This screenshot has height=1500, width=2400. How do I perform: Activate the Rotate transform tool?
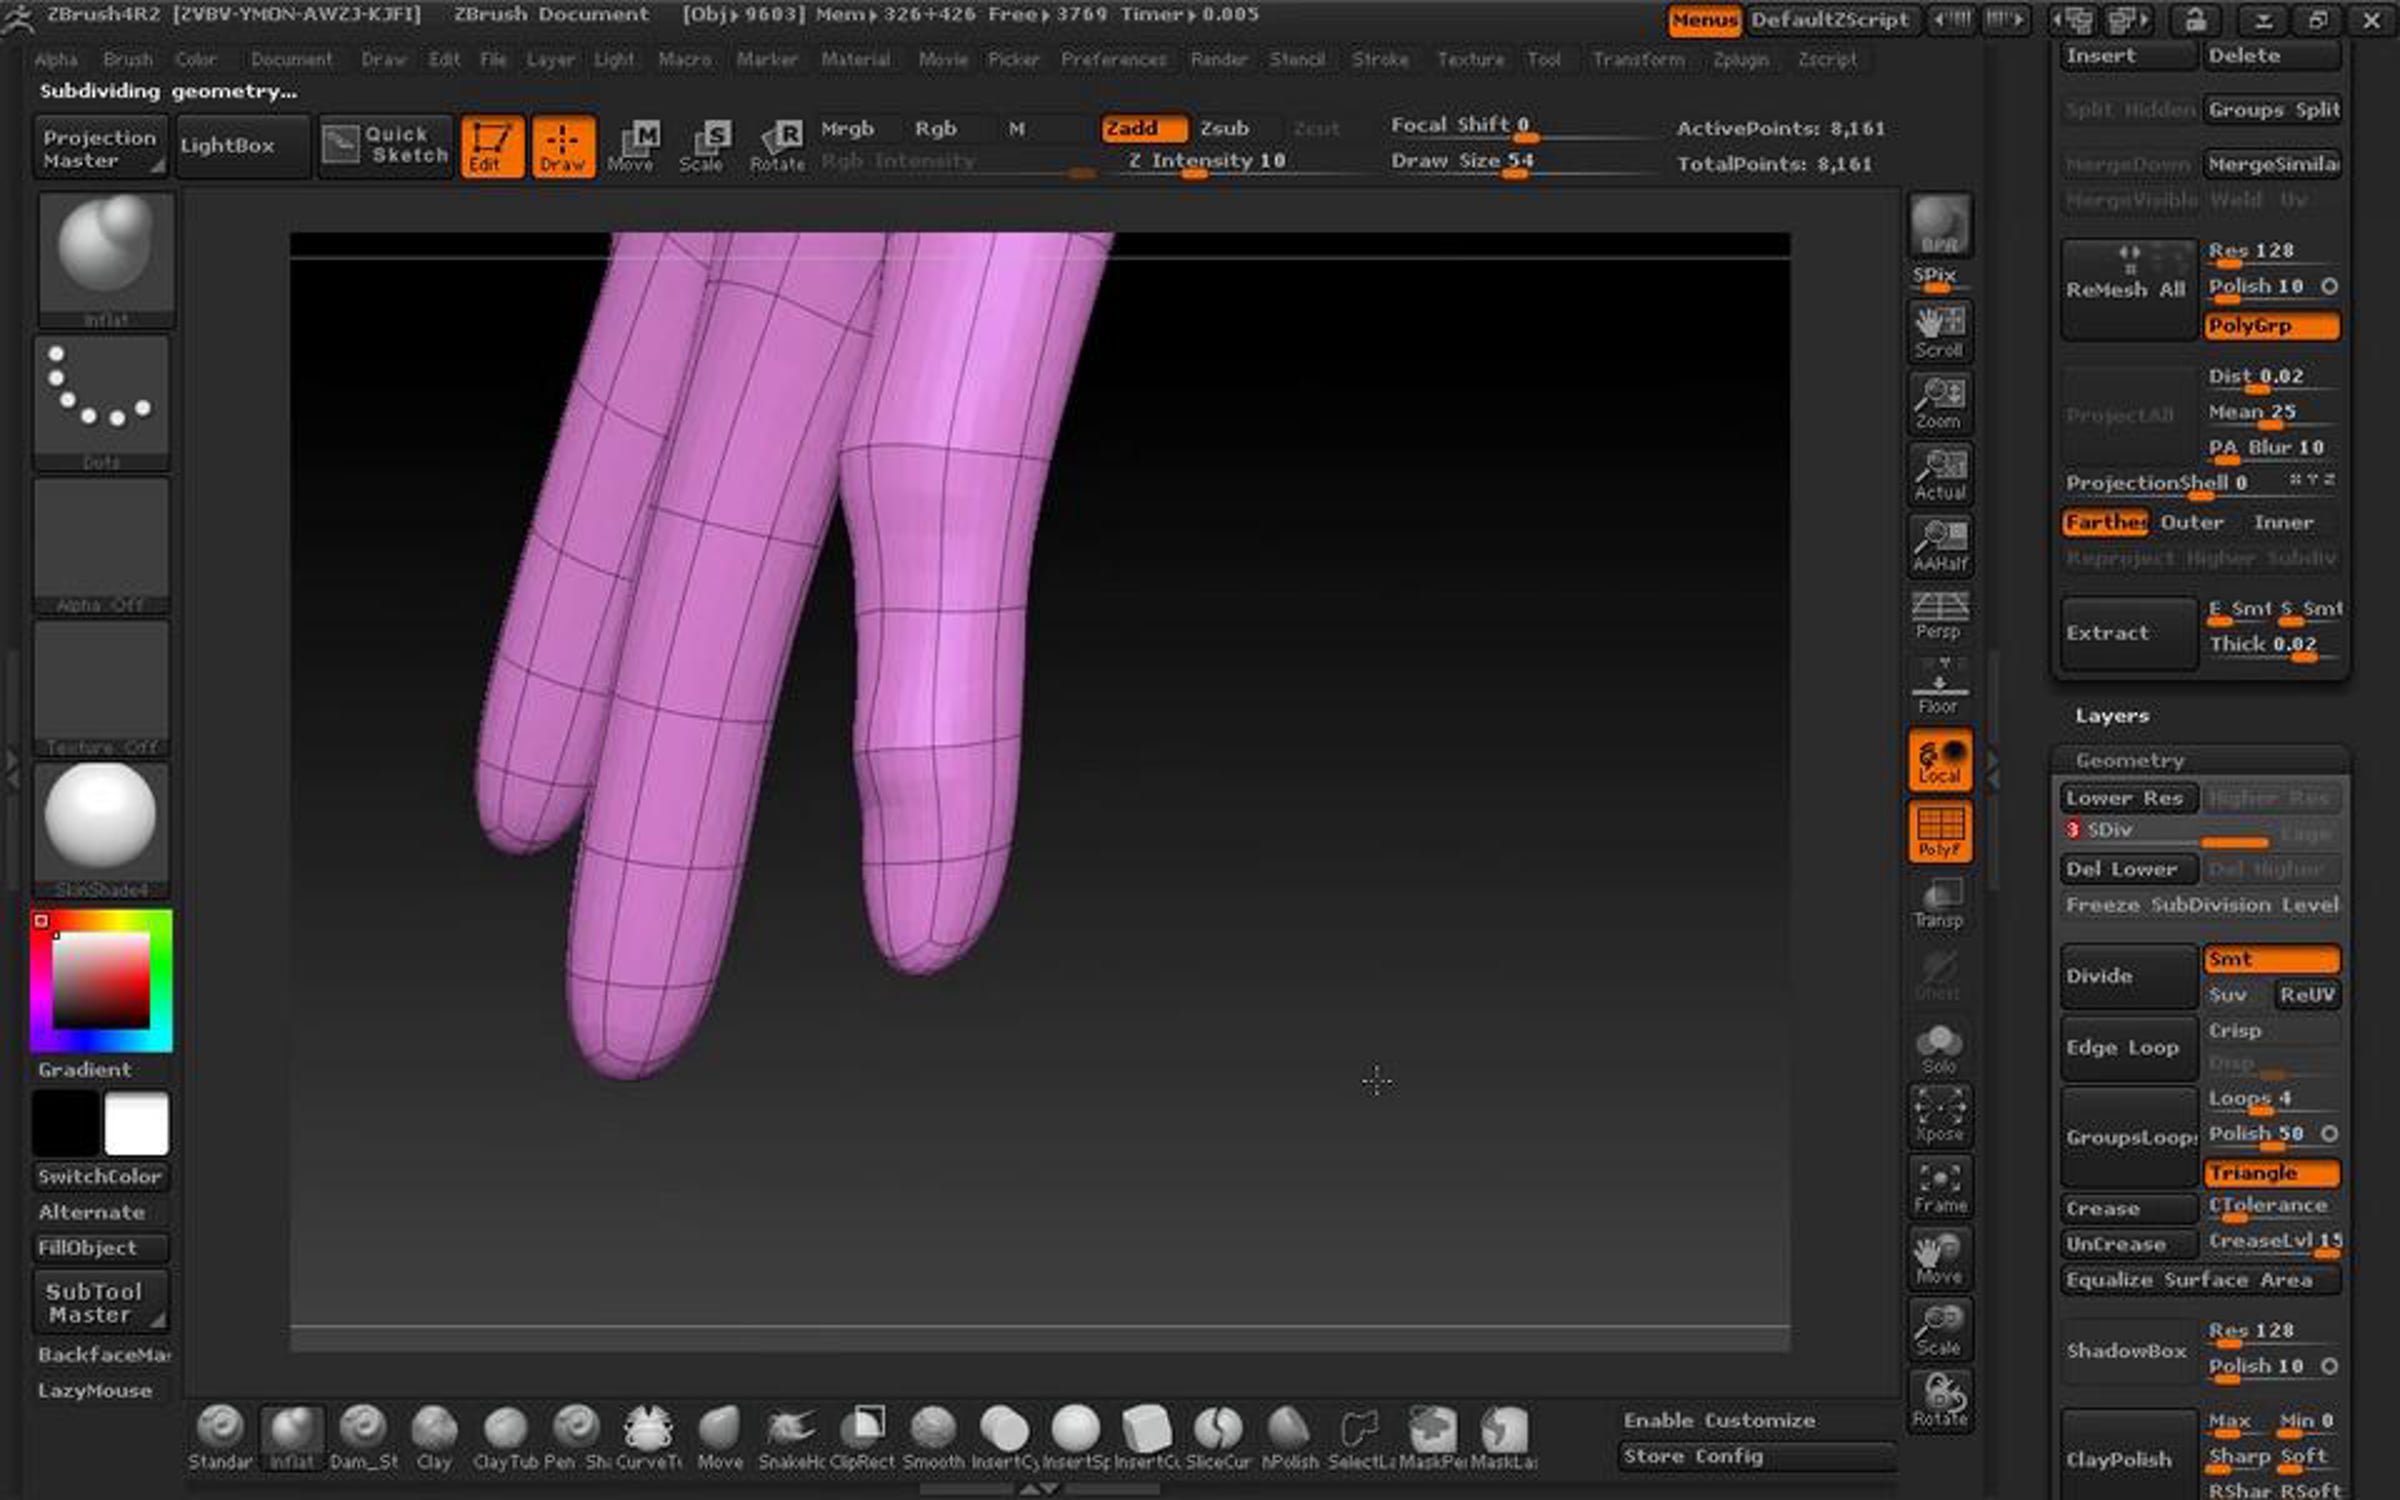[x=778, y=146]
